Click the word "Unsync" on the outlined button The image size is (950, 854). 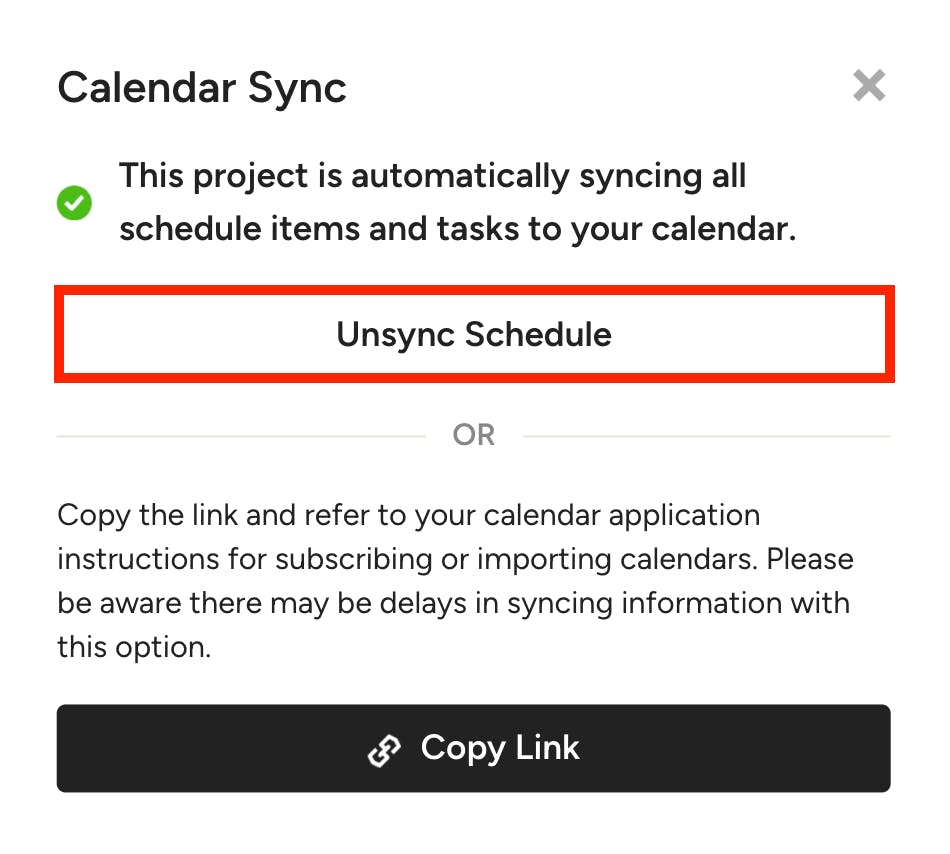[x=394, y=334]
